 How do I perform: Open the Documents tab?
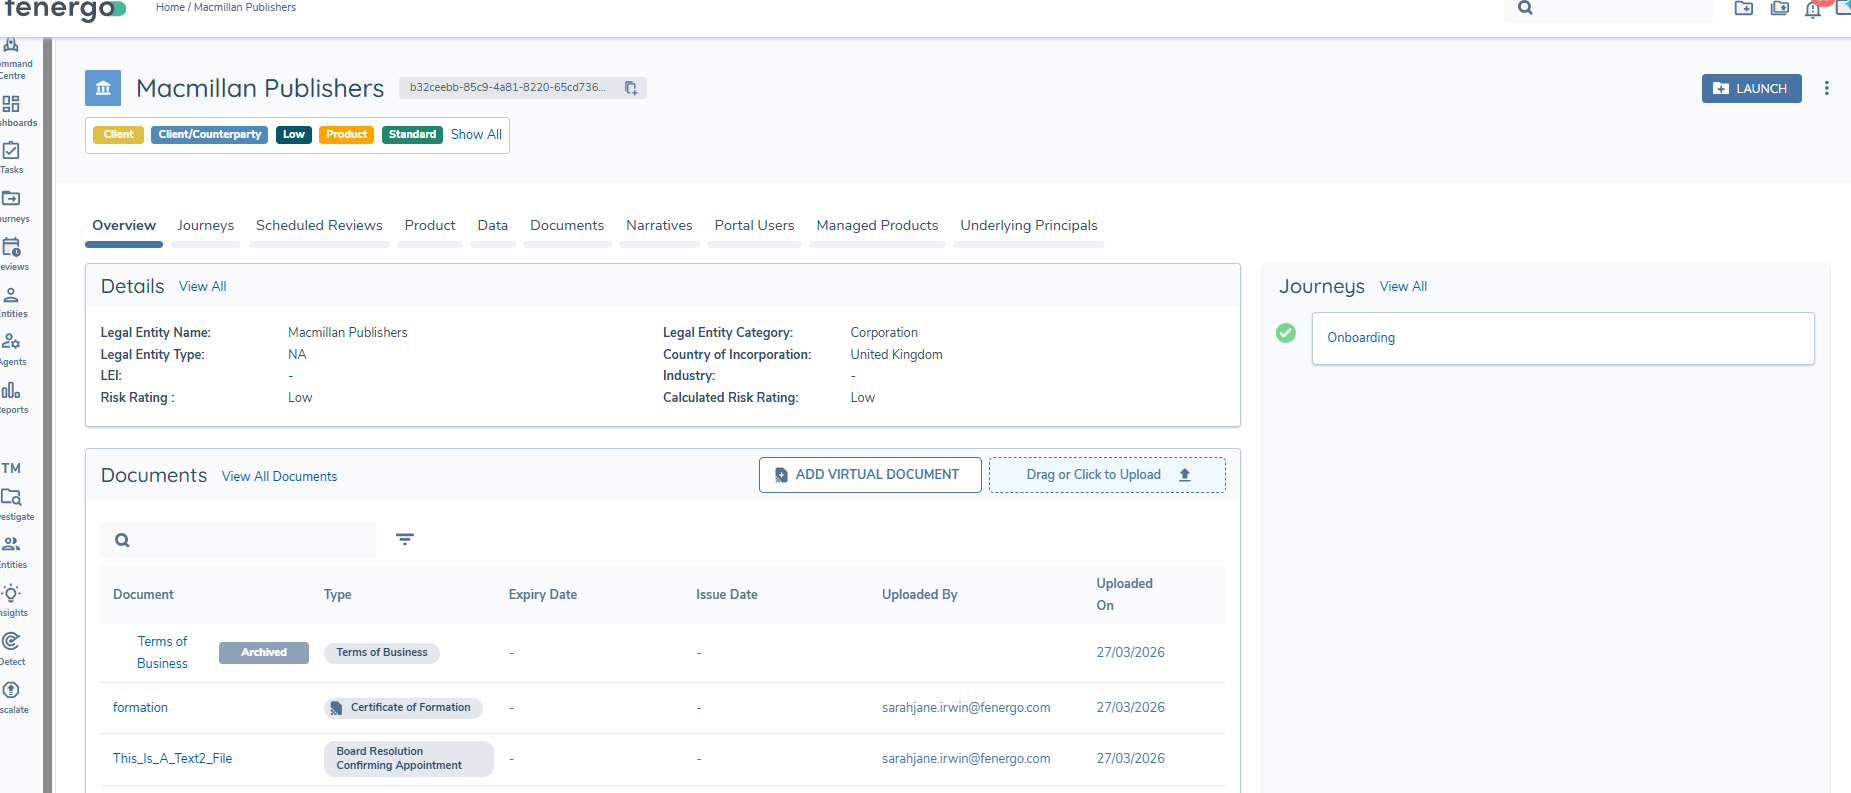567,225
